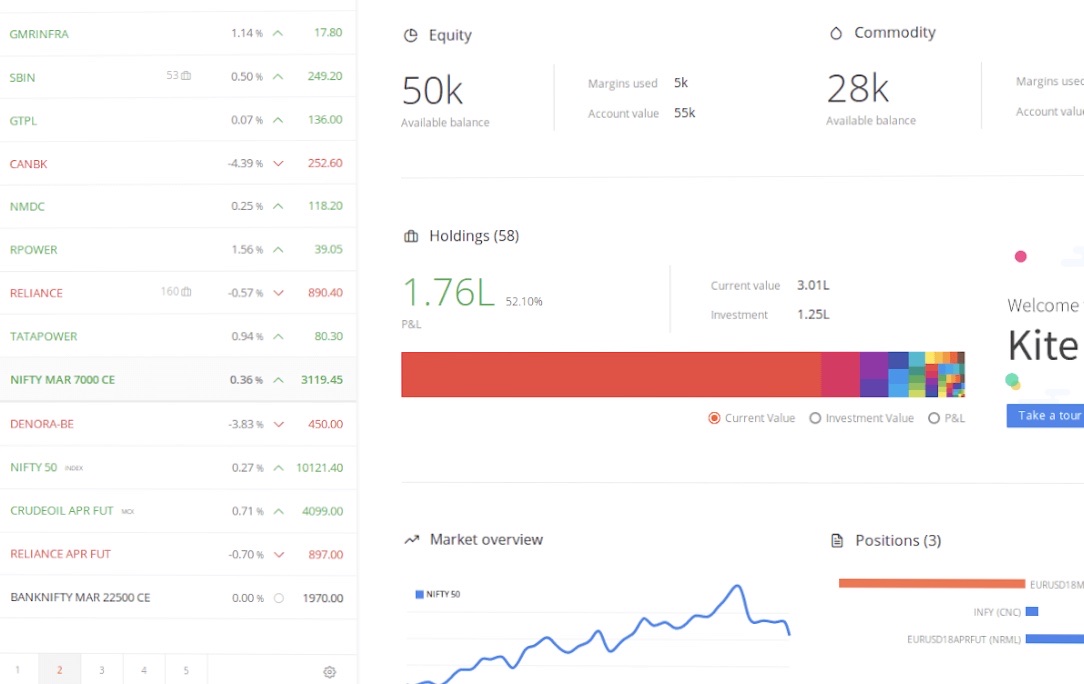Screen dimensions: 1084x684
Task: Click the orange EURUSD positions bar
Action: tap(932, 584)
